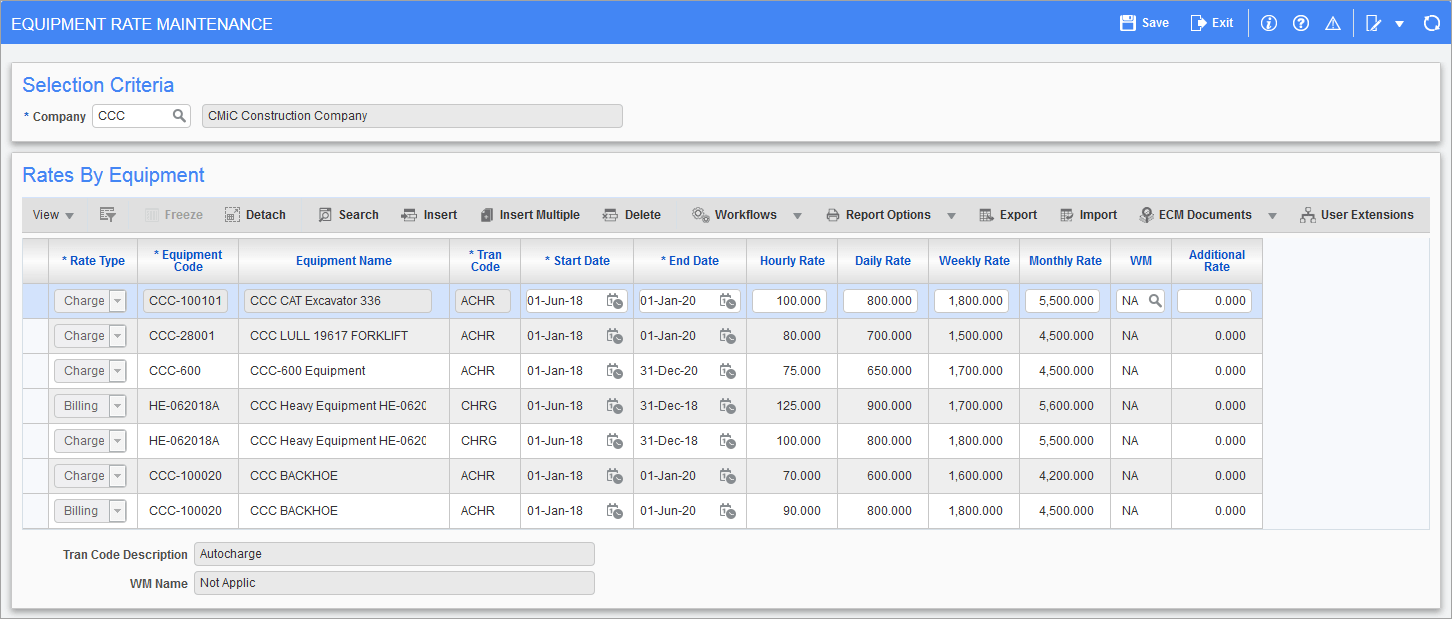Screen dimensions: 1452x619
Task: Detach the rates table
Action: [255, 215]
